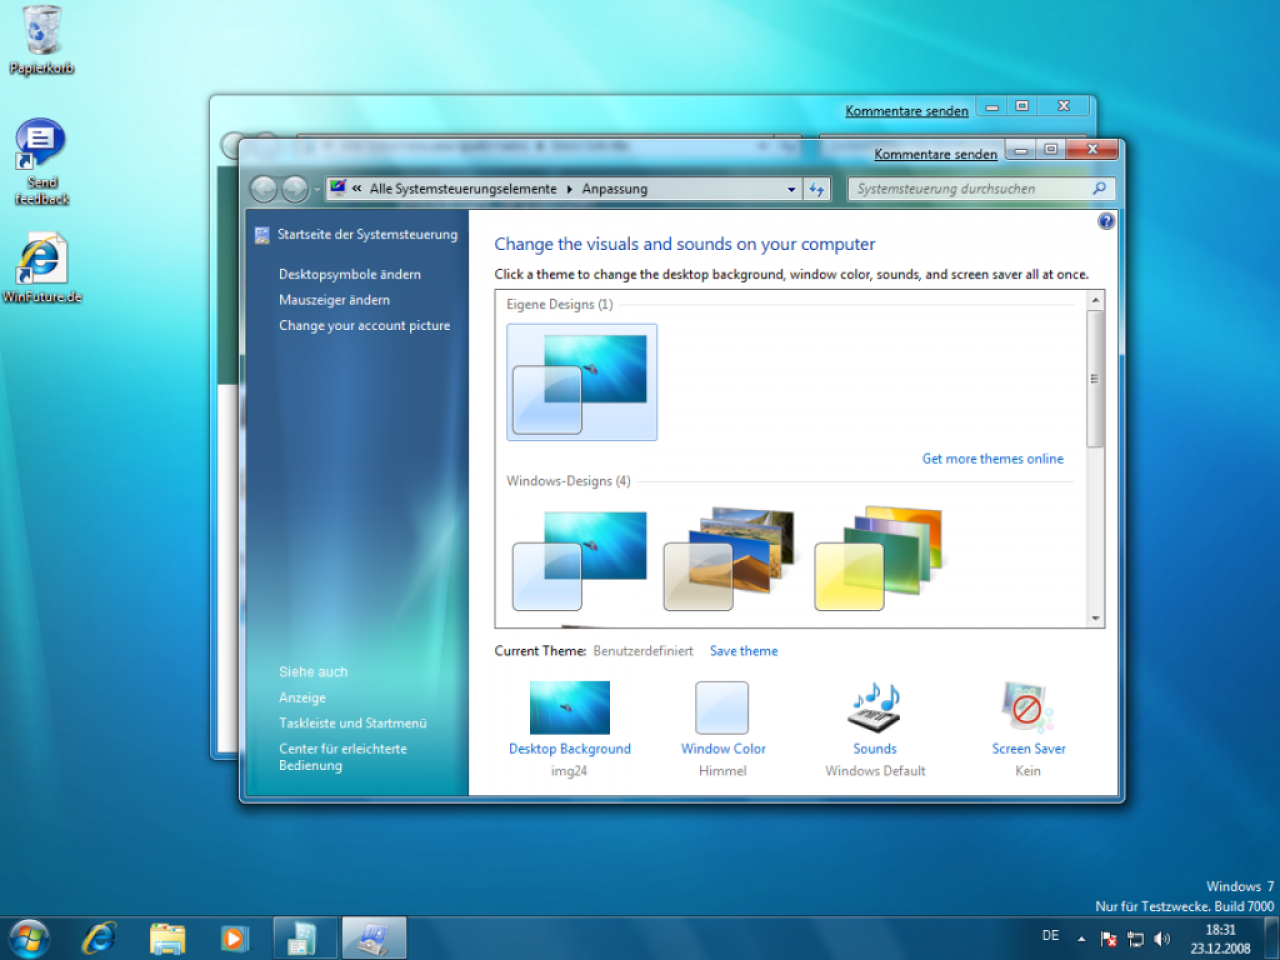The image size is (1280, 960).
Task: Click the Anpassung breadcrumb segment
Action: click(x=614, y=189)
